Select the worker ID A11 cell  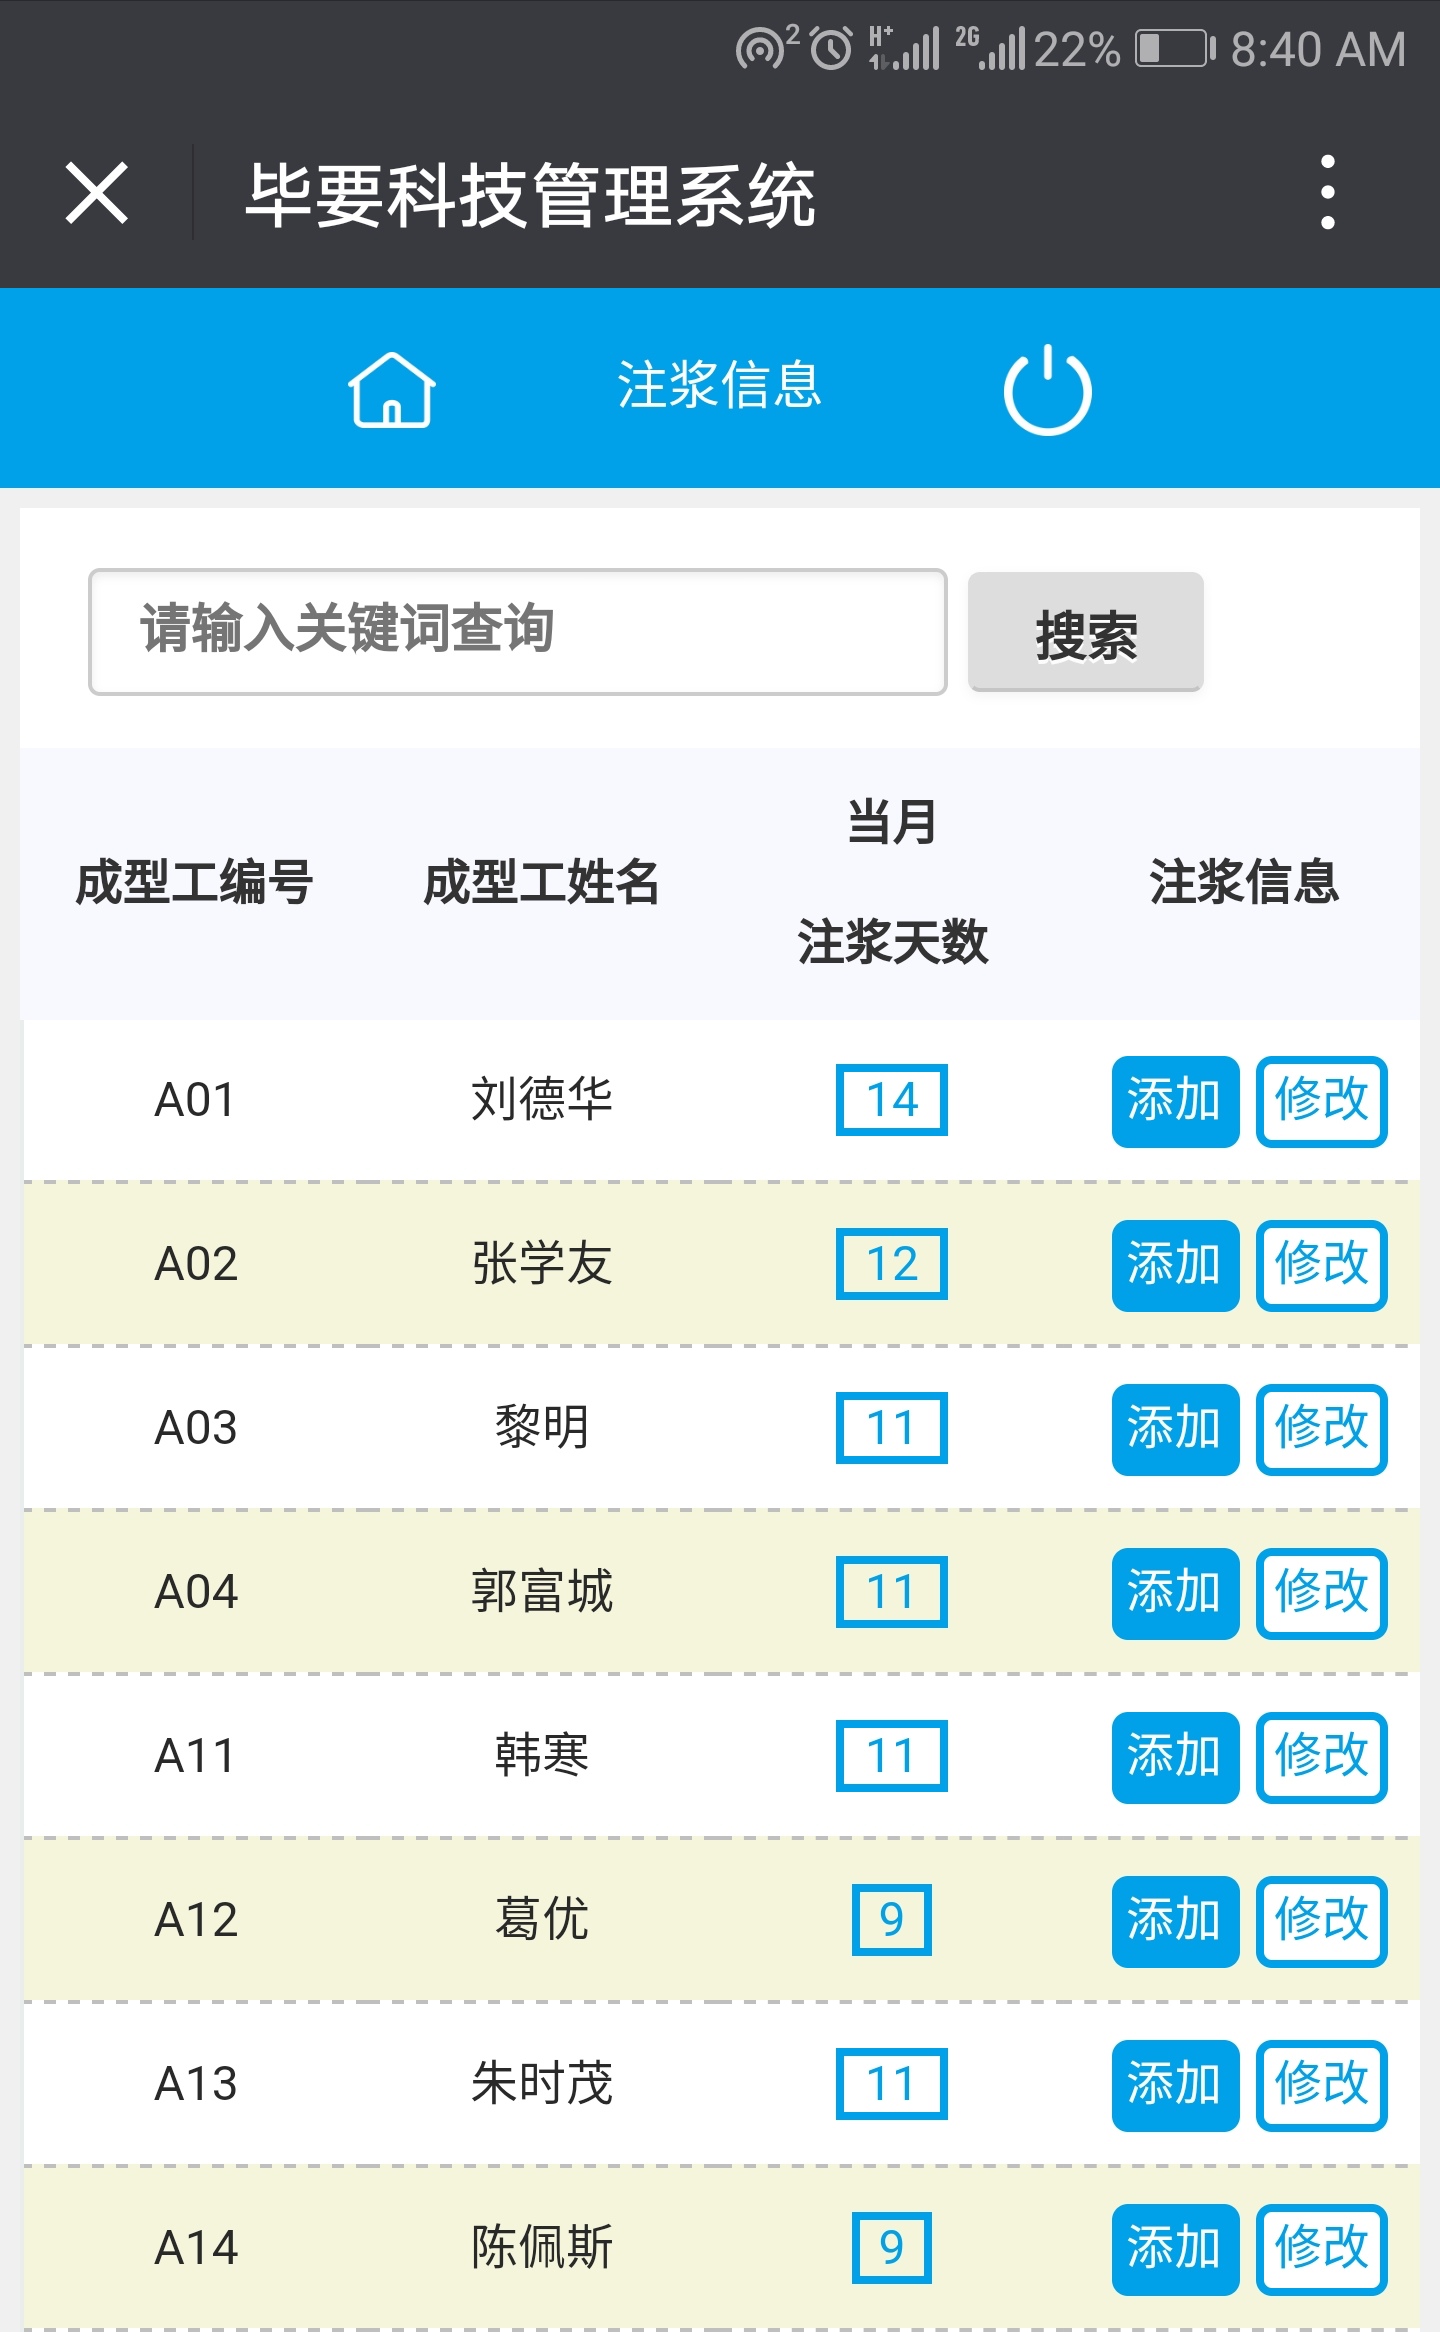[195, 1756]
